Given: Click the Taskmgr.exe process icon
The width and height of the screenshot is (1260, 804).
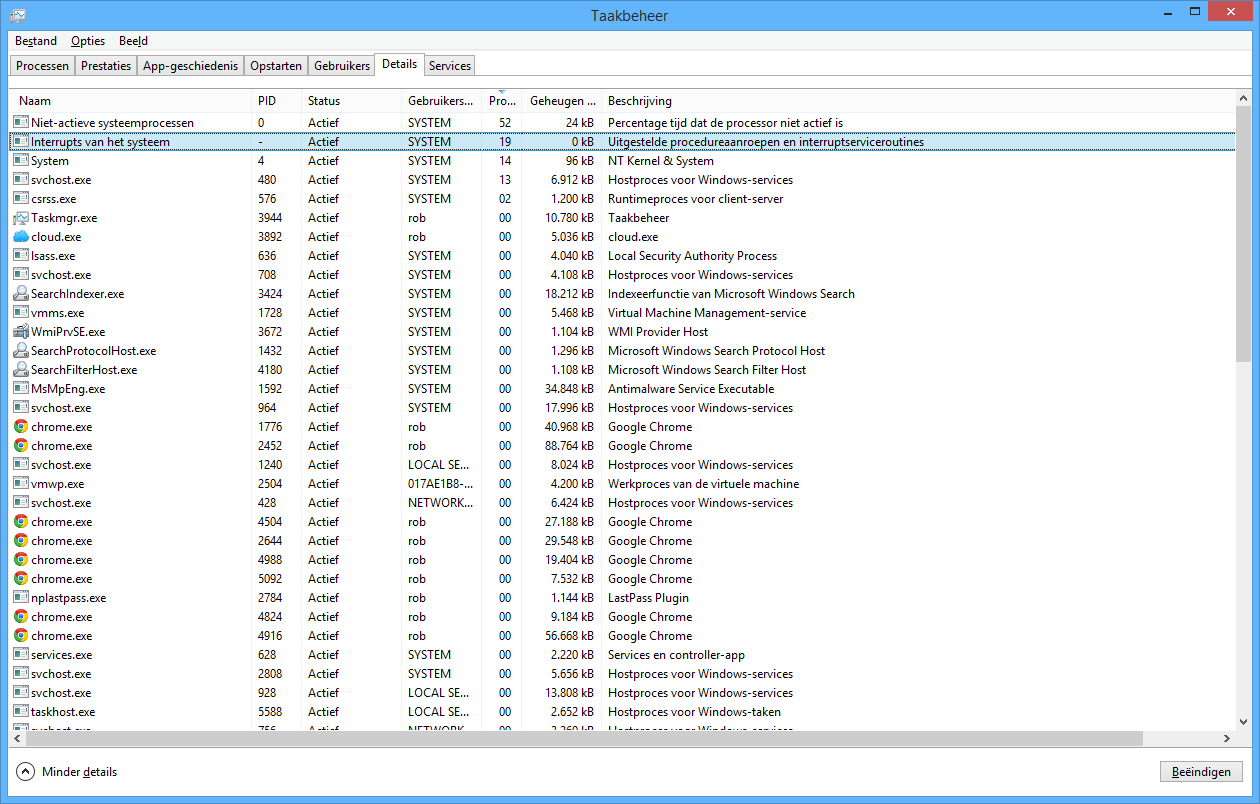Looking at the screenshot, I should point(21,218).
